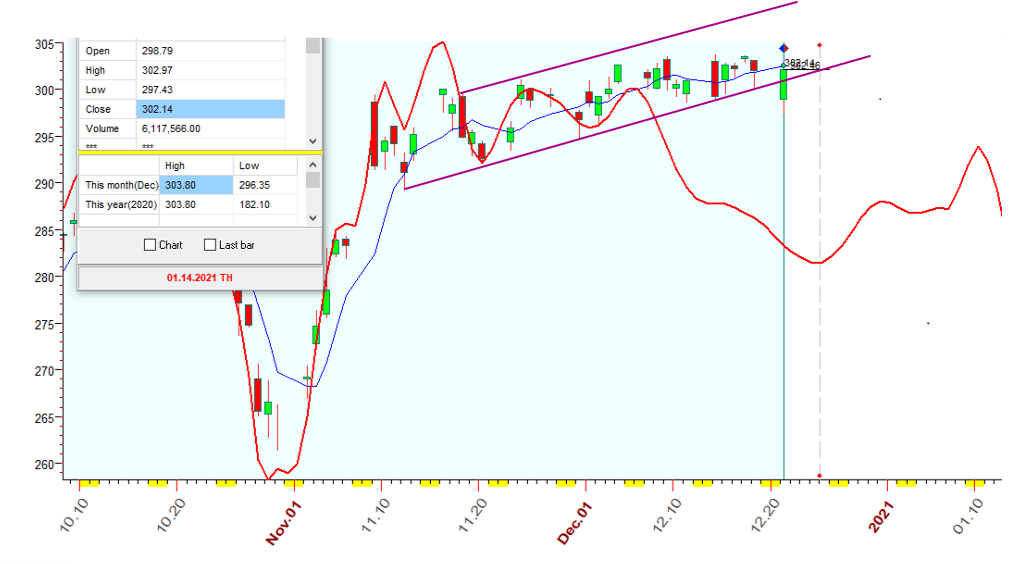Click the 2021 date axis label
The image size is (1017, 564).
pos(881,517)
